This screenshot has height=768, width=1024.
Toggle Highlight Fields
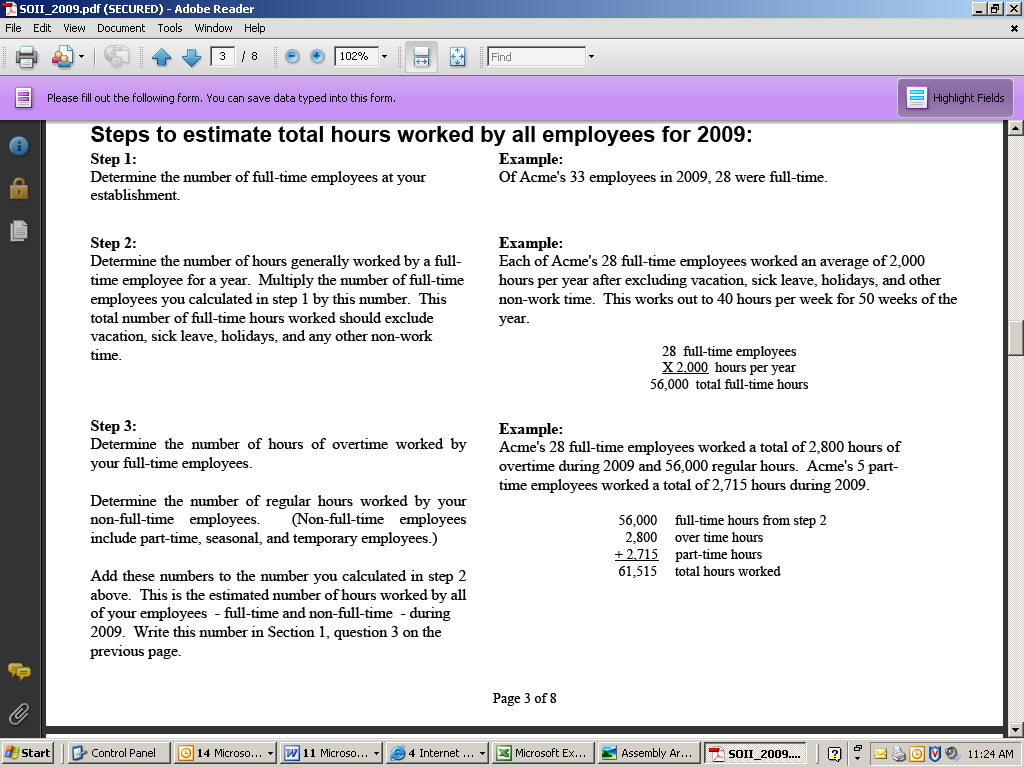pyautogui.click(x=955, y=98)
